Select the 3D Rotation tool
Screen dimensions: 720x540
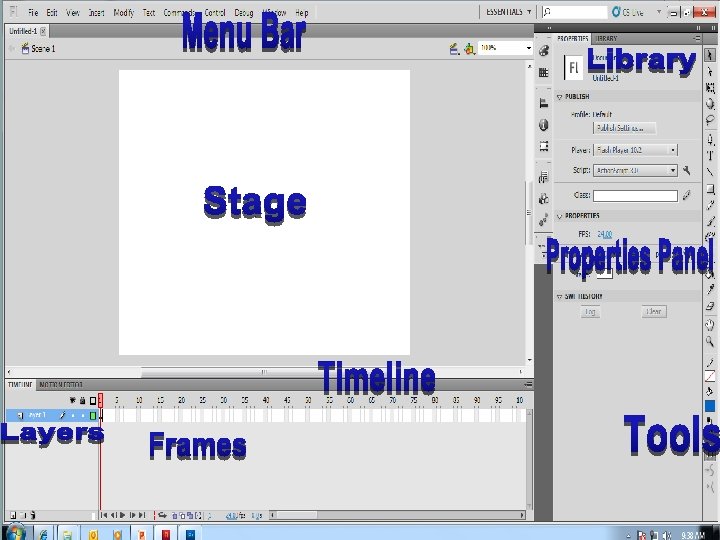(710, 104)
